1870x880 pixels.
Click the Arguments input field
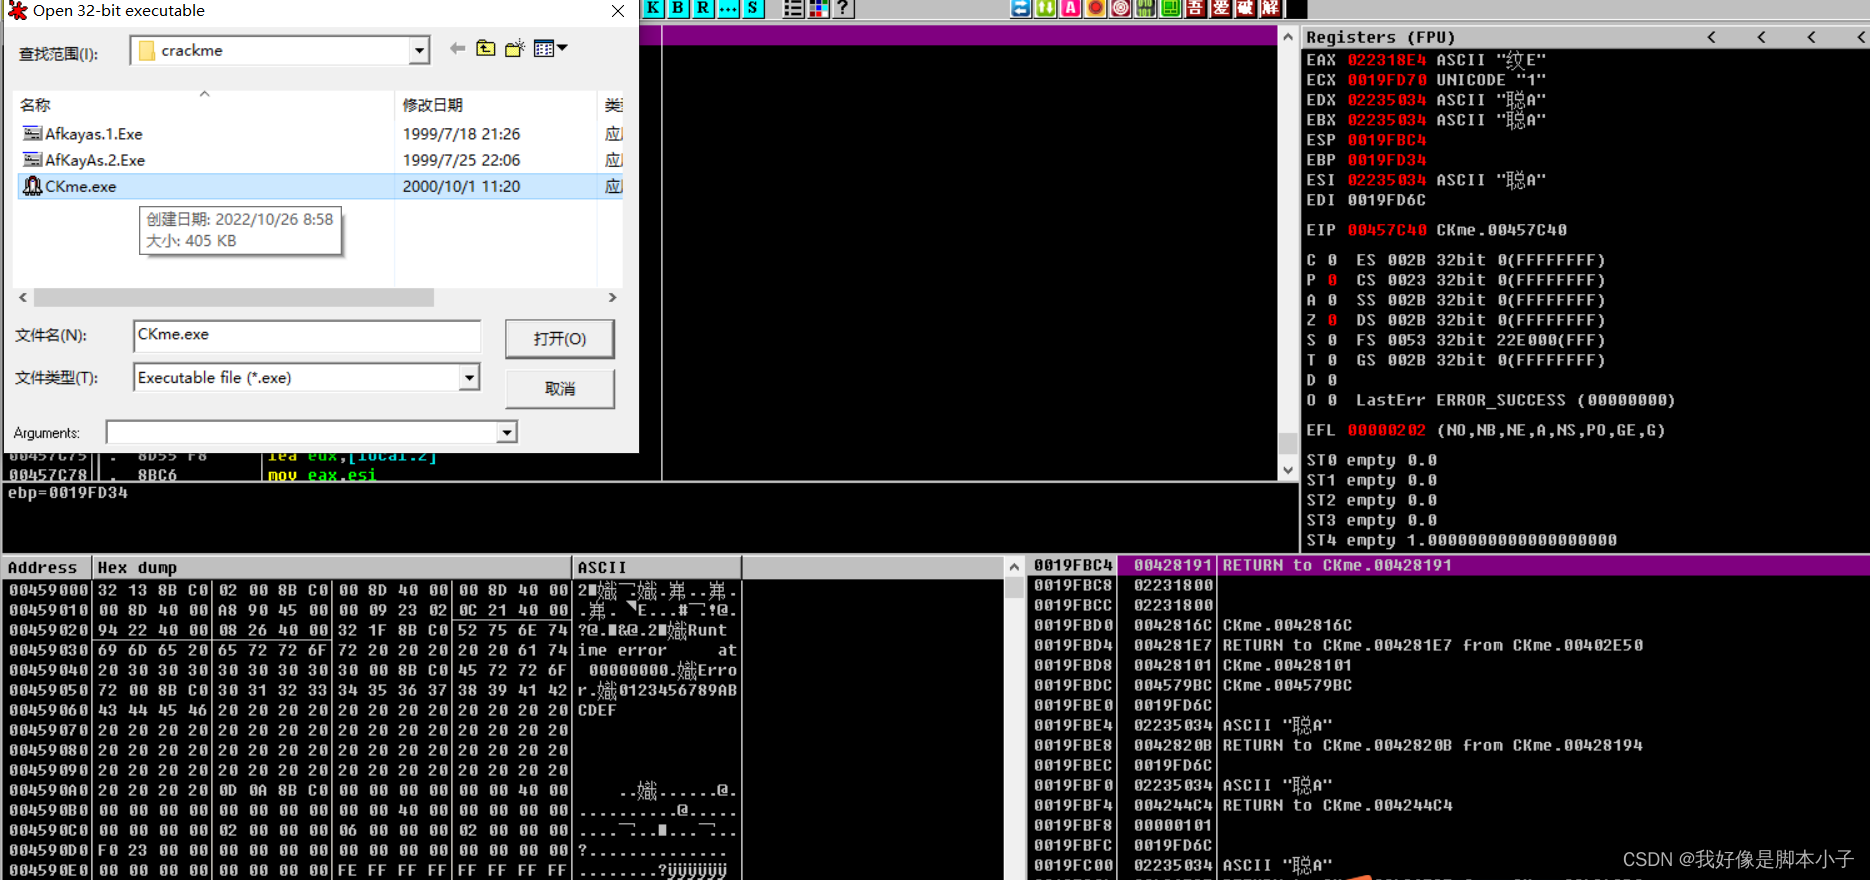302,432
